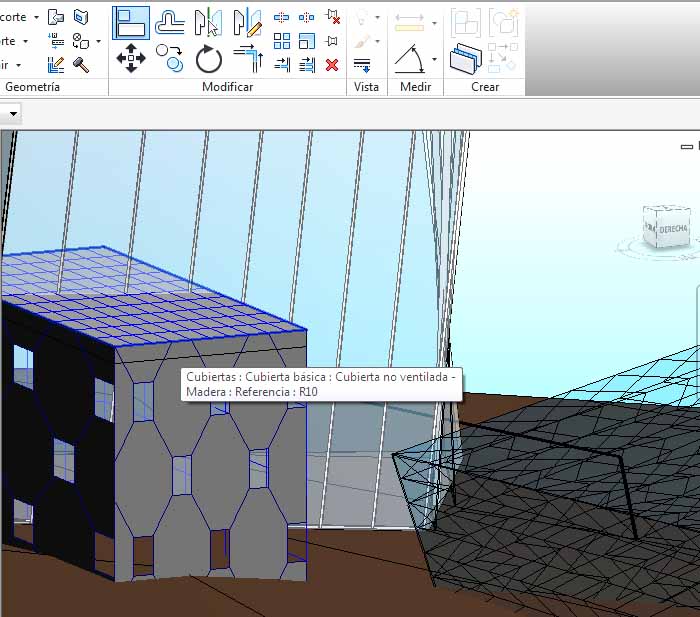Image resolution: width=700 pixels, height=617 pixels.
Task: Use the Mirror draw axis tool
Action: pos(247,21)
